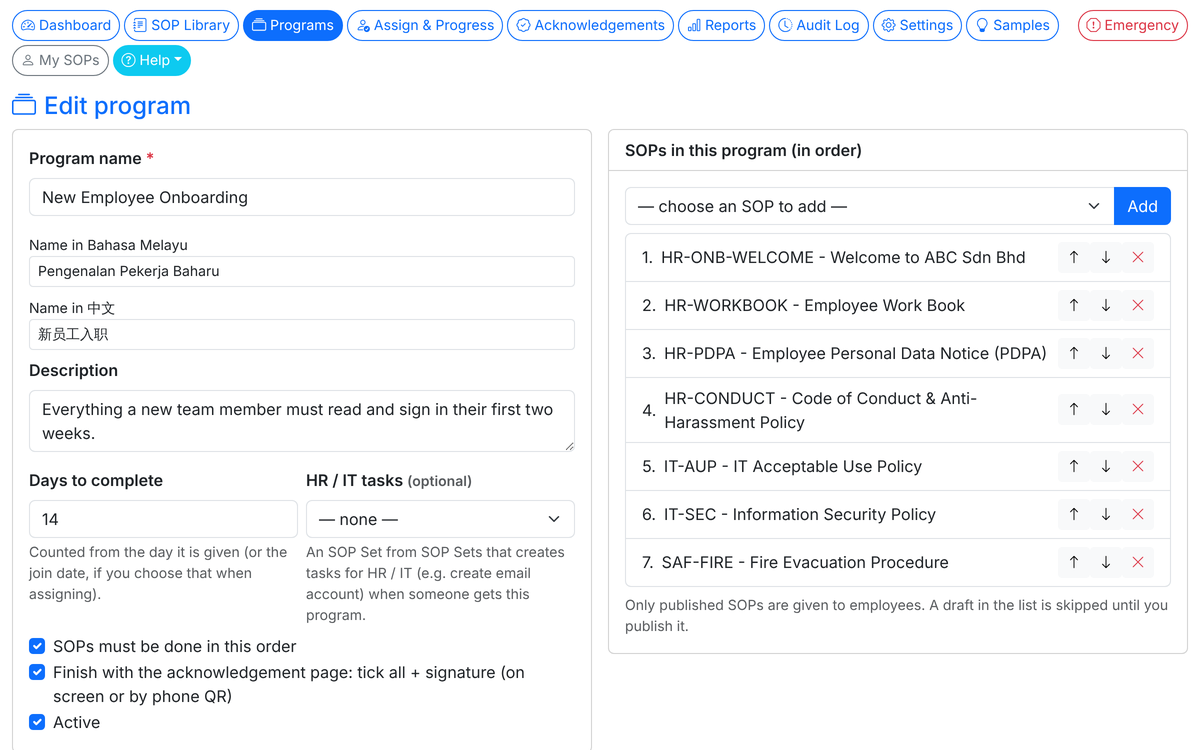
Task: Focus the Program name field
Action: point(302,197)
